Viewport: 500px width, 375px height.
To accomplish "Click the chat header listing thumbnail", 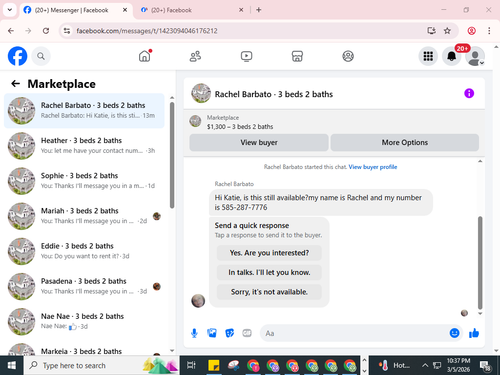I will 201,93.
